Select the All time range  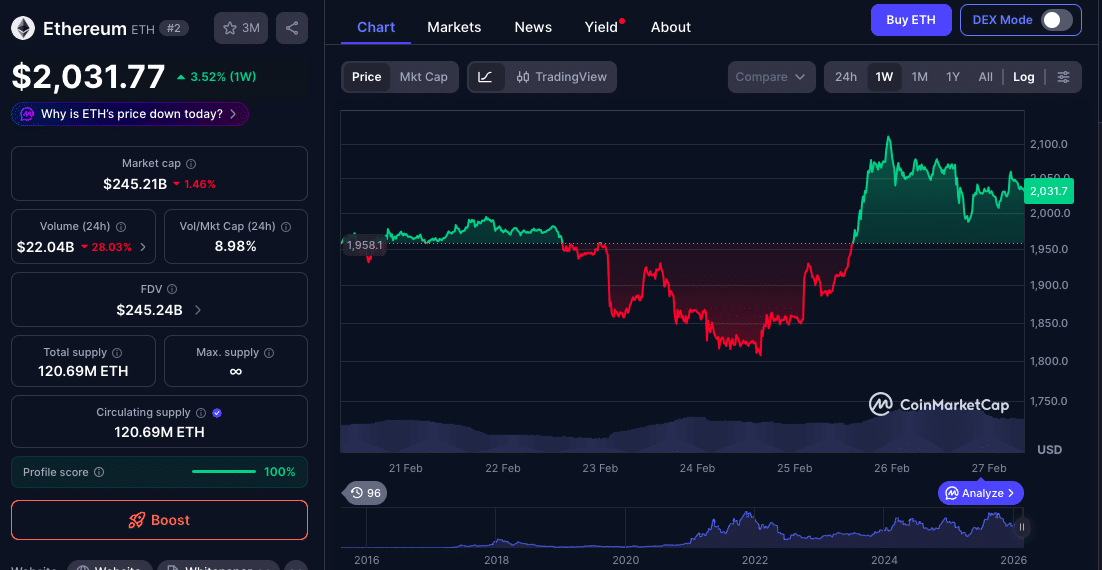985,77
